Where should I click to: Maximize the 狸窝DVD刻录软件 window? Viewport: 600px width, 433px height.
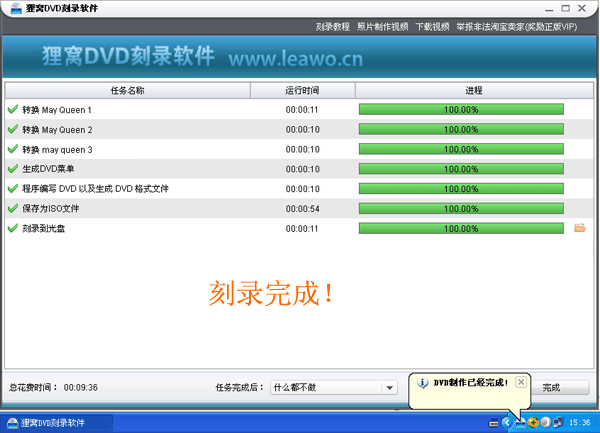tap(566, 8)
